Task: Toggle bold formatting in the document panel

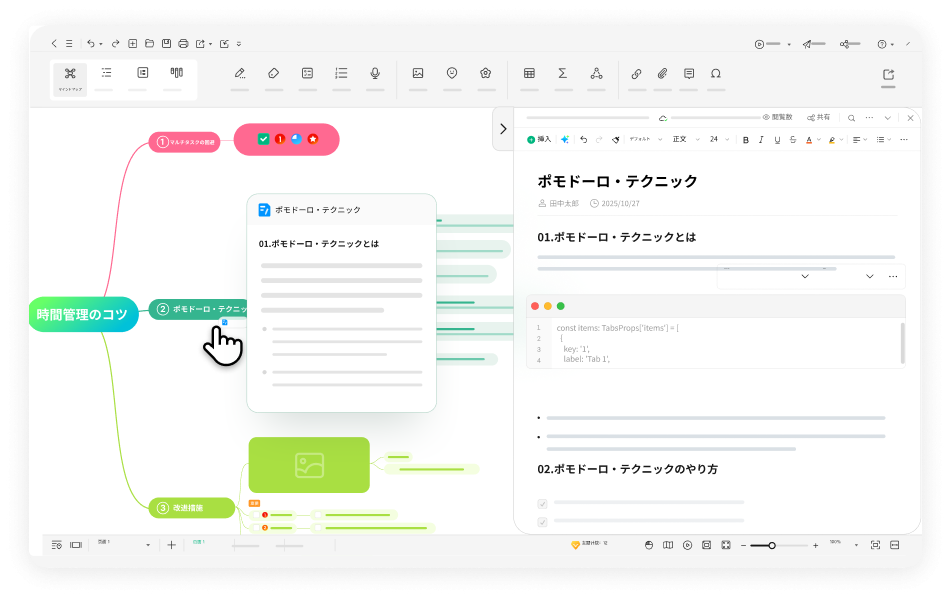Action: click(745, 139)
